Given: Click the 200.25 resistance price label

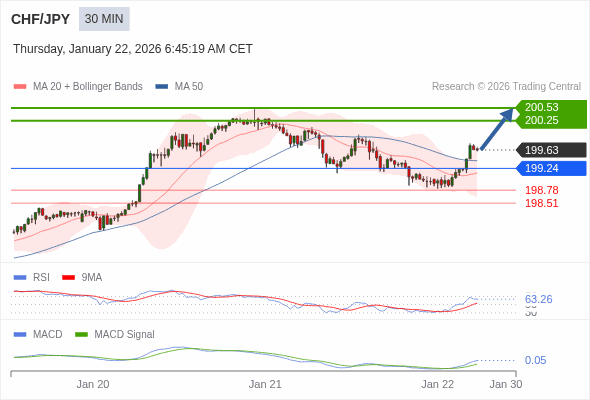Looking at the screenshot, I should [x=542, y=120].
